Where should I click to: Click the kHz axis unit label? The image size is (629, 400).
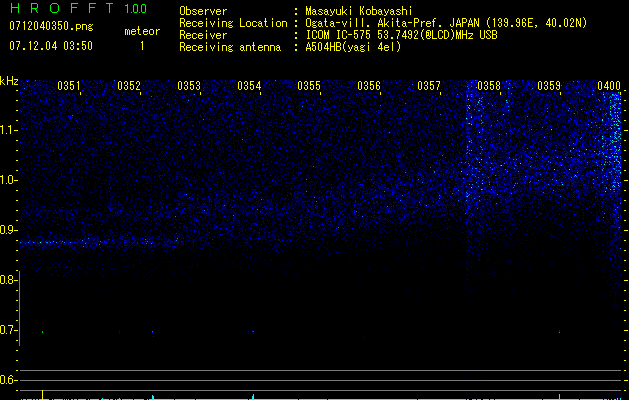click(9, 81)
